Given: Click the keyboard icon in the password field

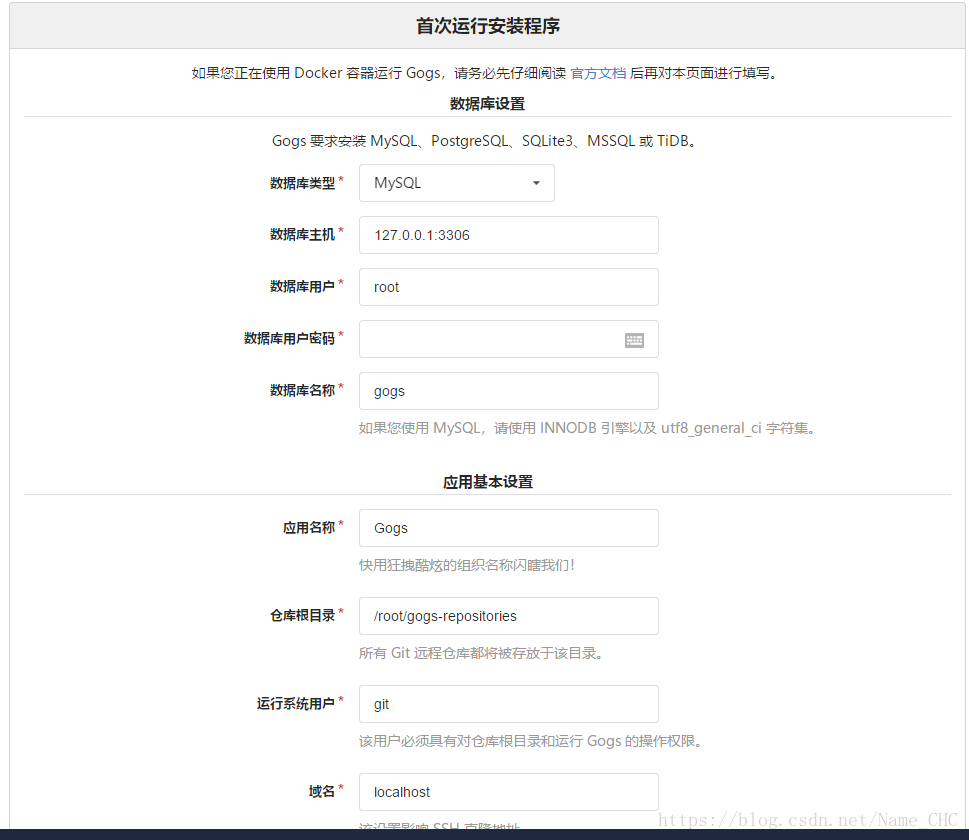Looking at the screenshot, I should point(634,340).
